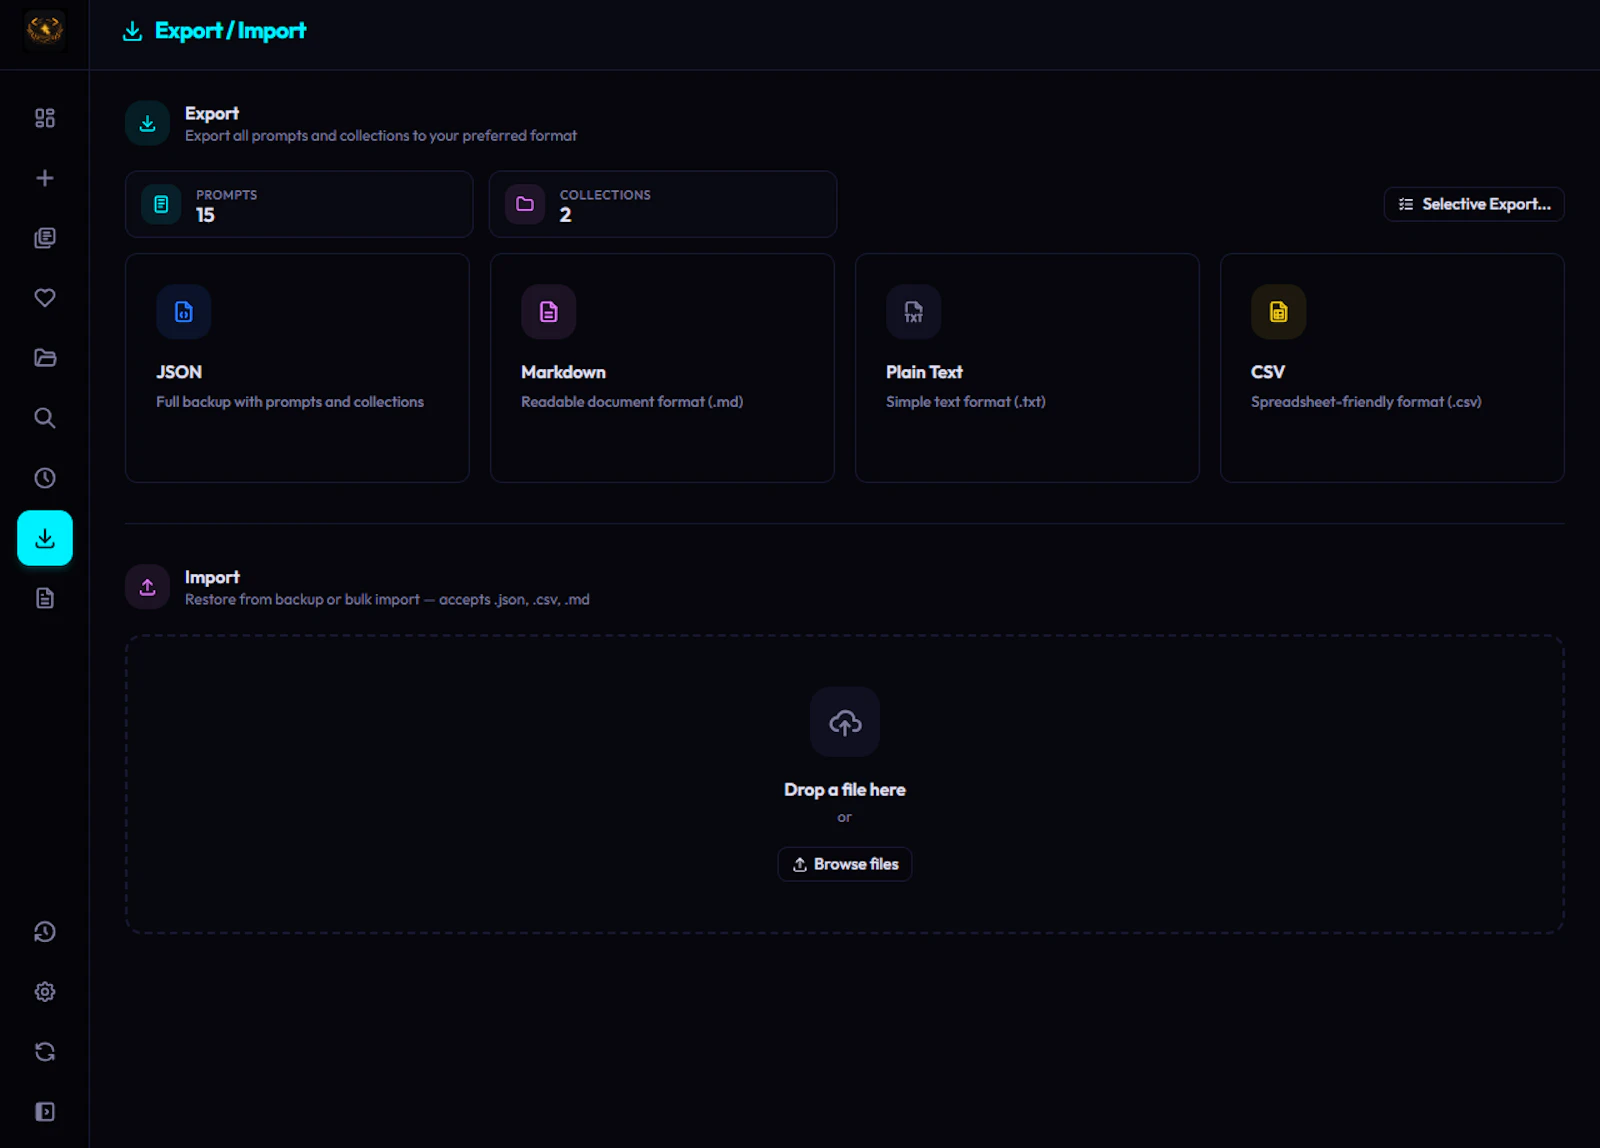
Task: Click 'Simple text format (.txt)' text
Action: coord(966,402)
